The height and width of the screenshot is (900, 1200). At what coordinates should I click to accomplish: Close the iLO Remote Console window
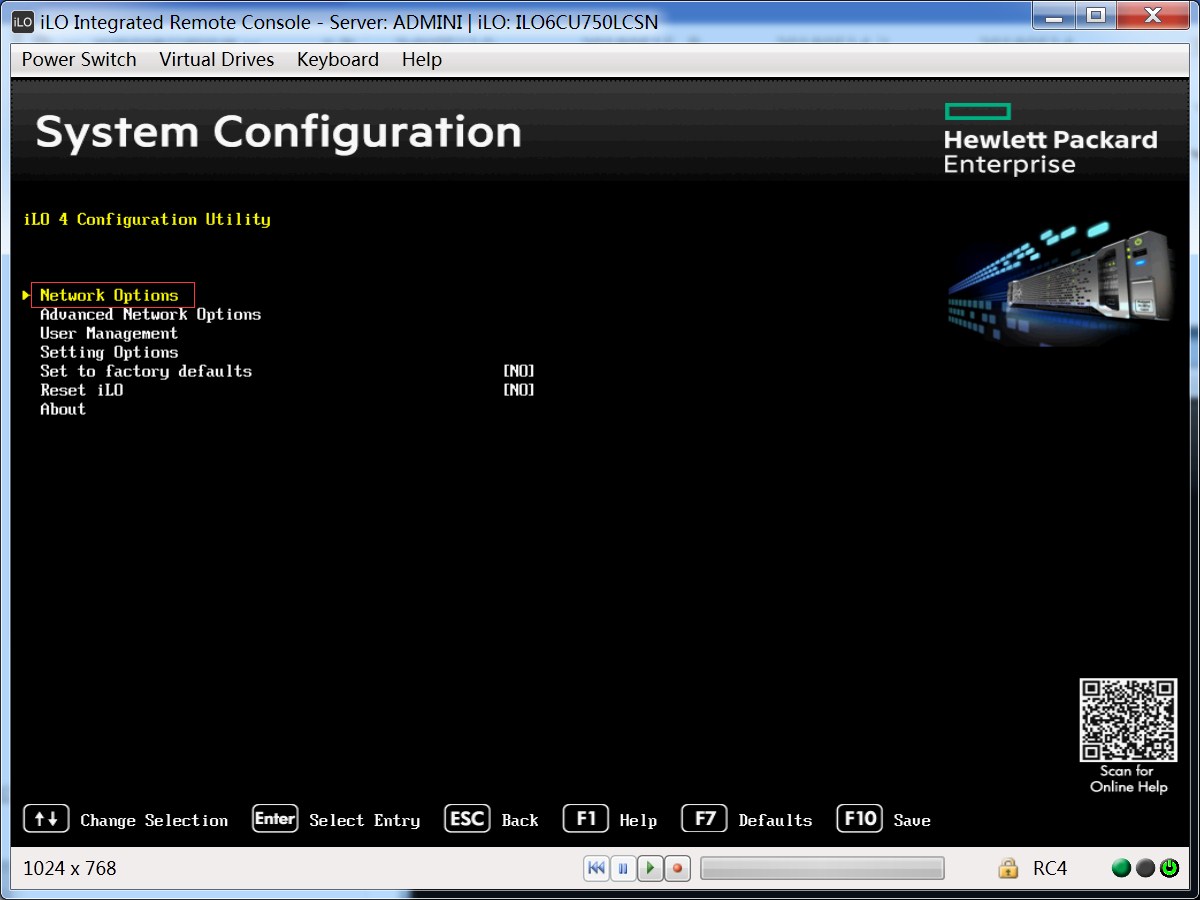click(x=1152, y=15)
